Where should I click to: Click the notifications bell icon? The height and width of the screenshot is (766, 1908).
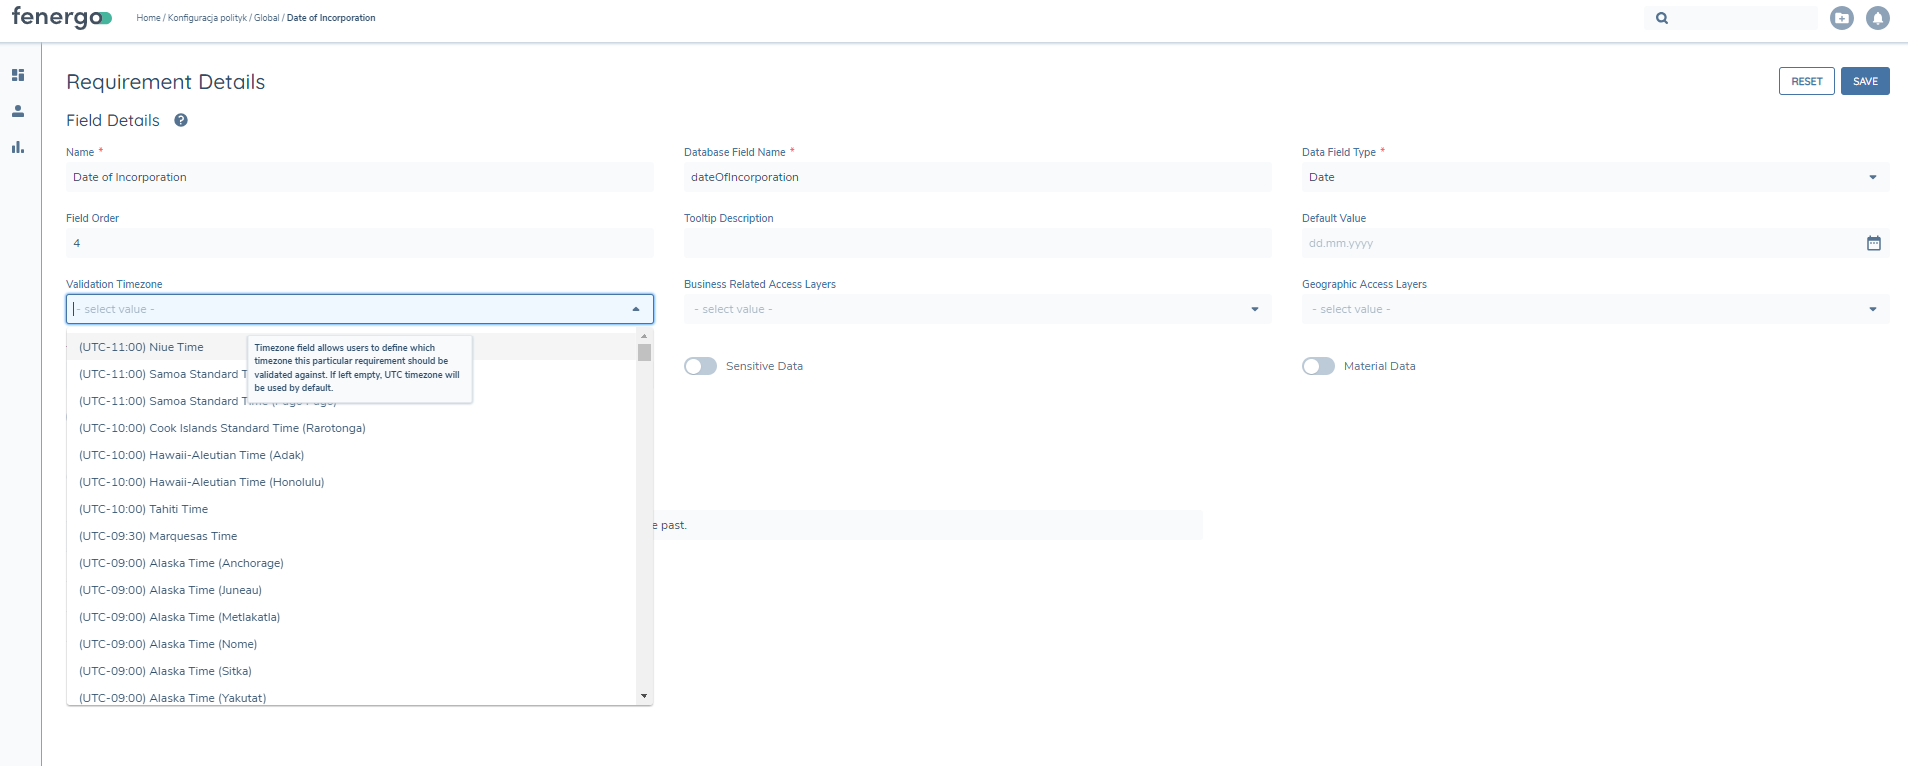1877,18
